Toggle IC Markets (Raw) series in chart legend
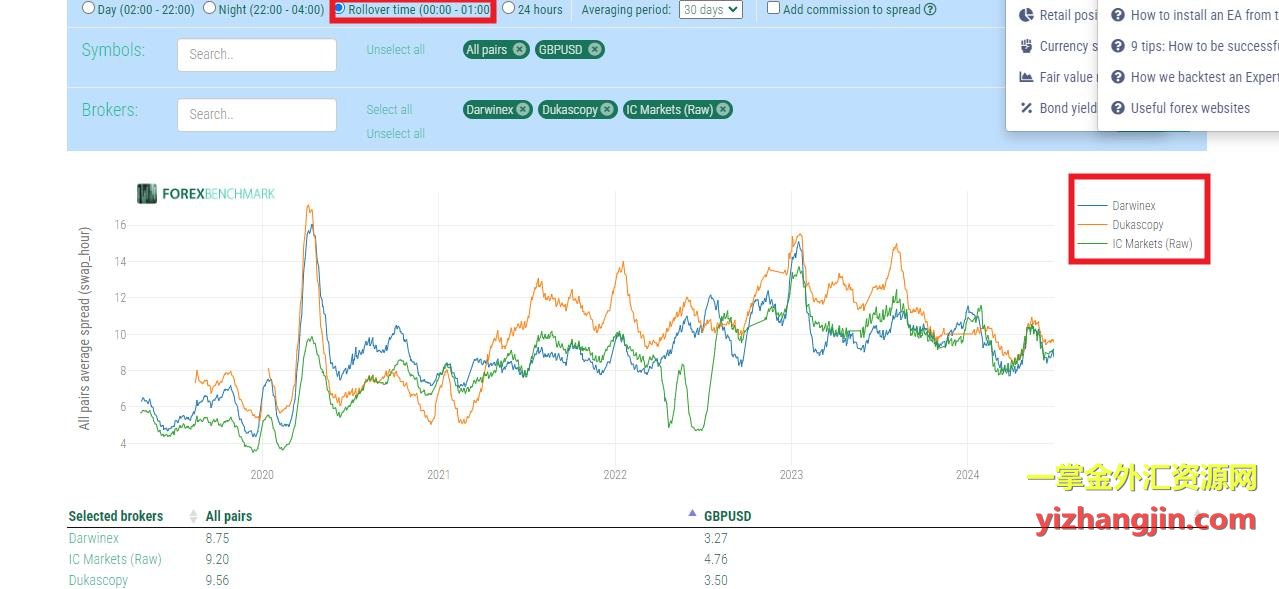Viewport: 1279px width, 589px height. point(1136,244)
